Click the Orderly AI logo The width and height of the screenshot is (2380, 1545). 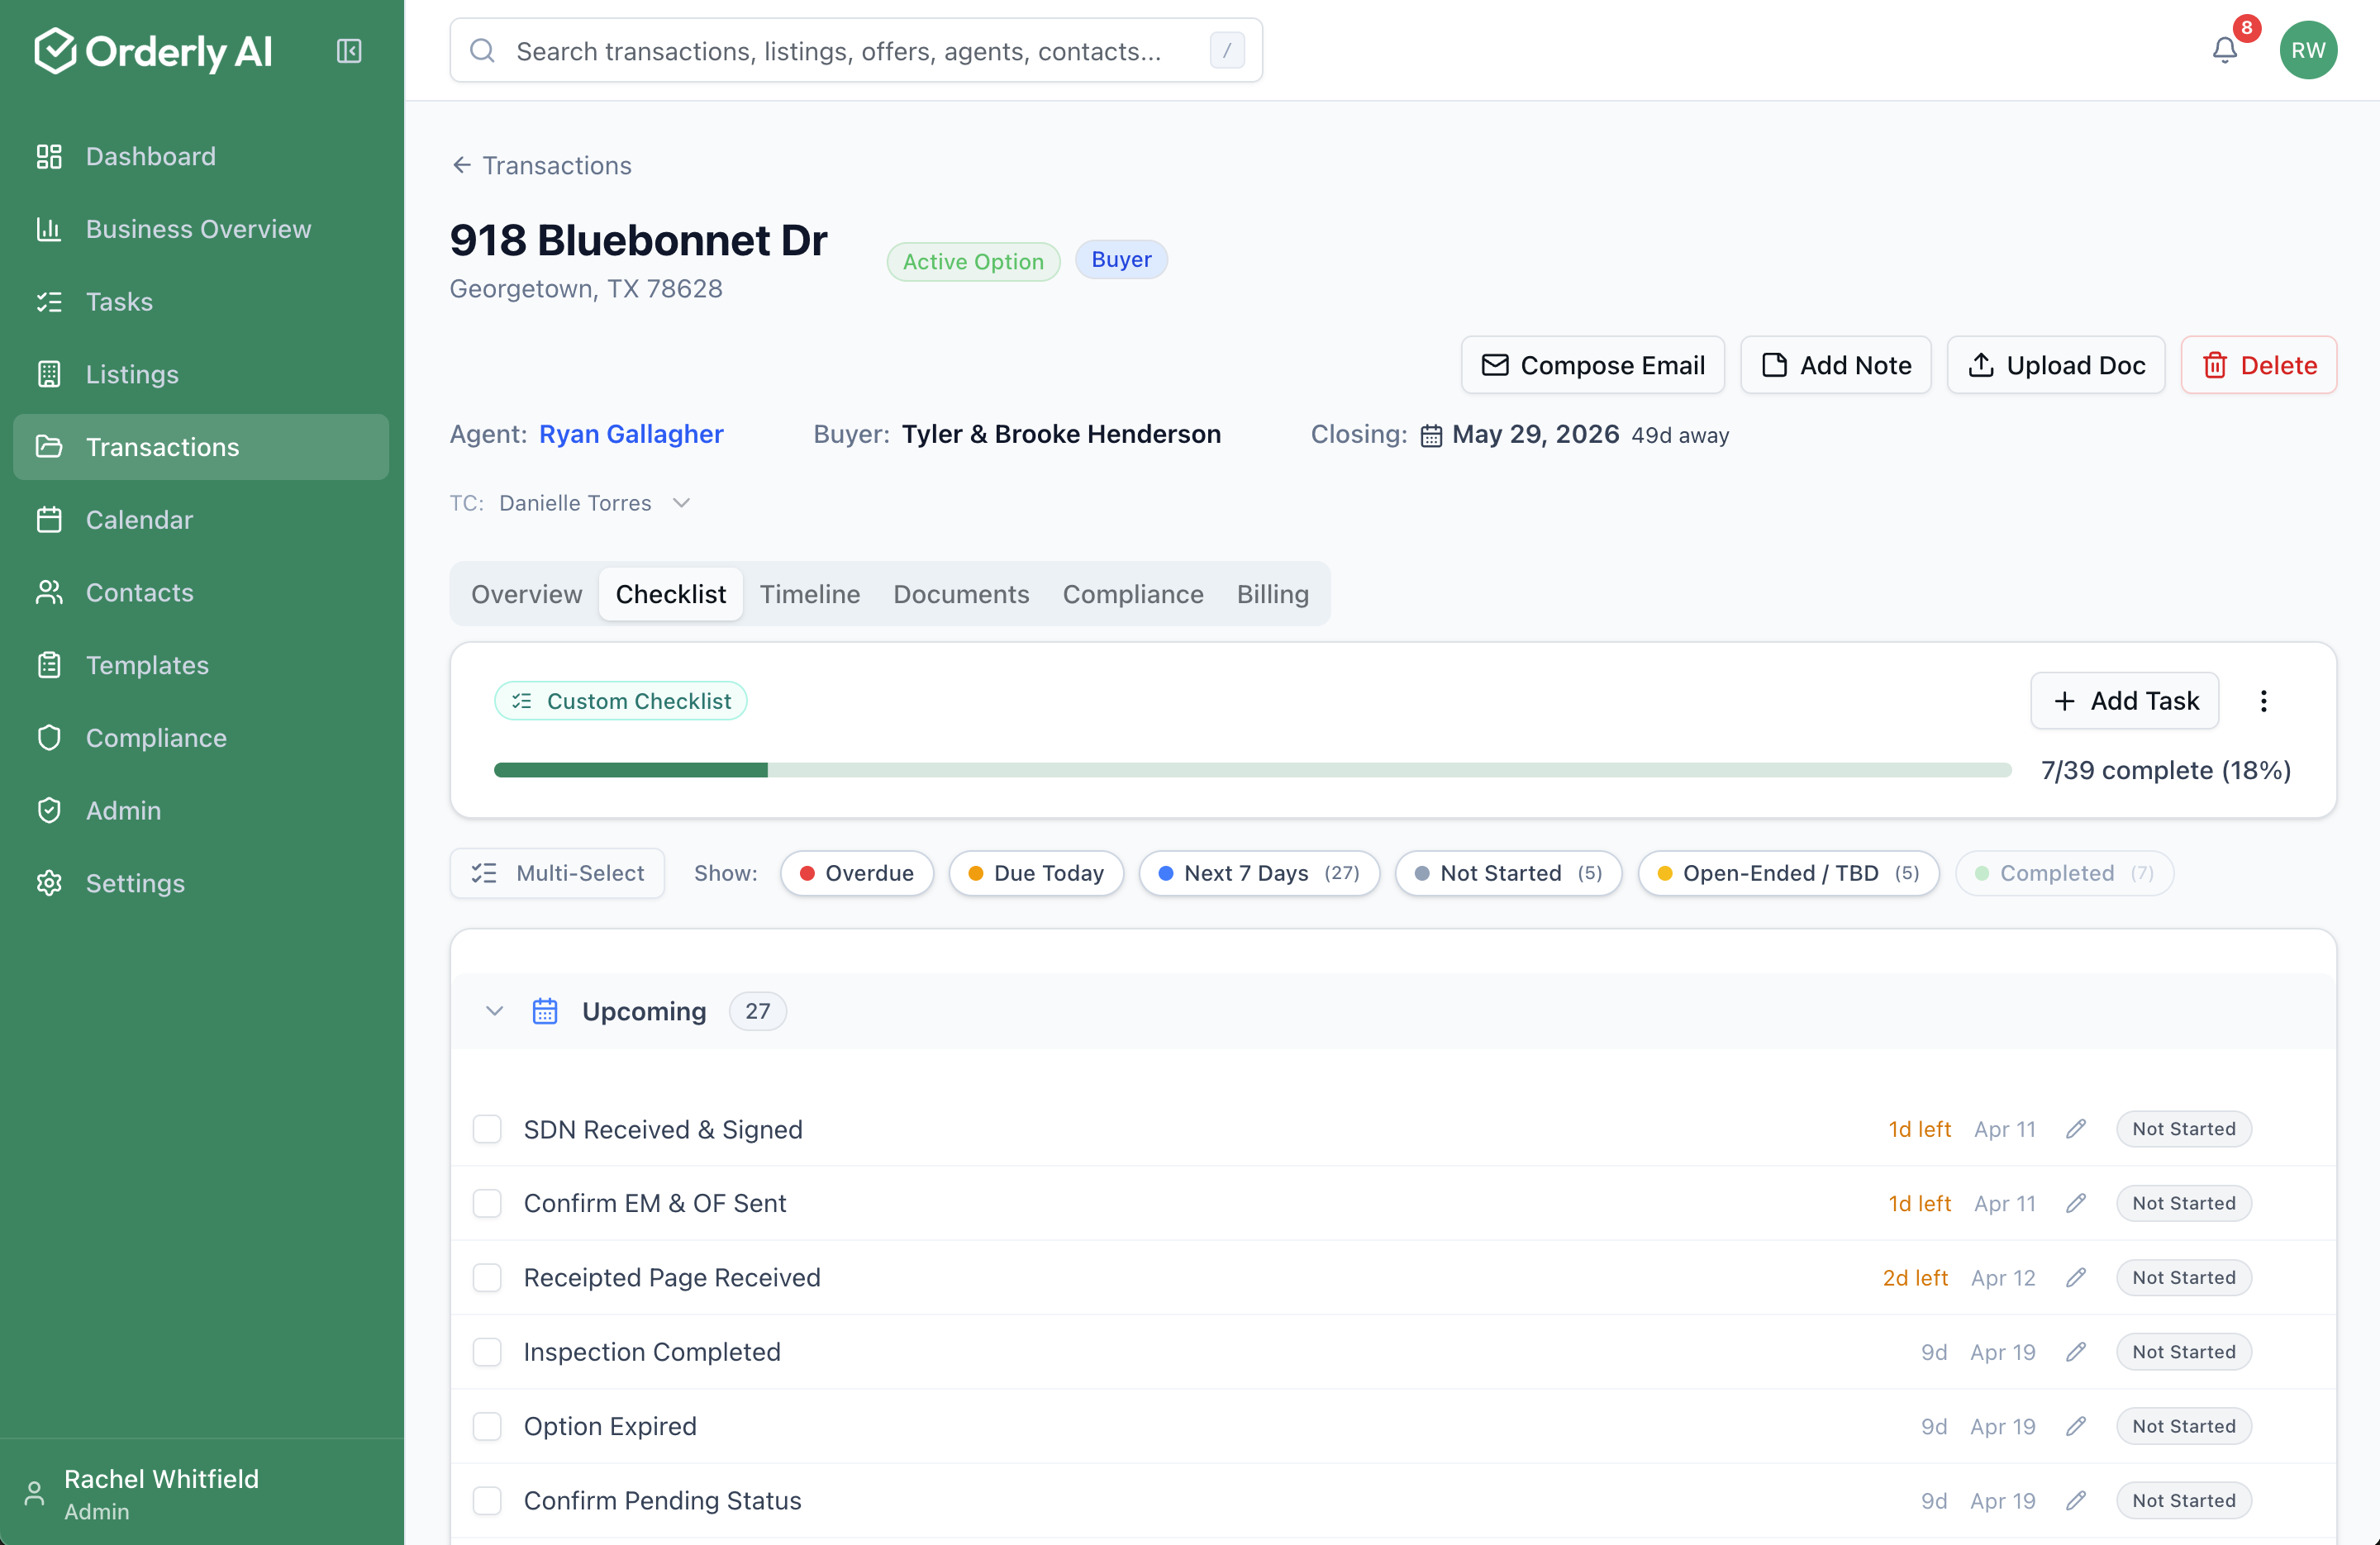[x=153, y=51]
